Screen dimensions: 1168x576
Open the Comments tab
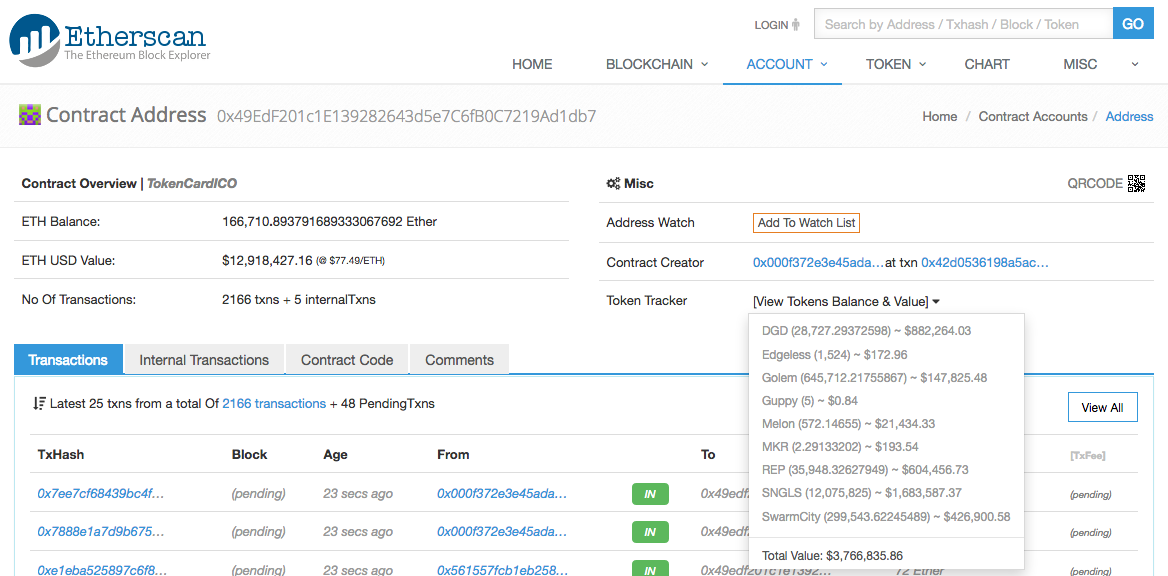tap(460, 360)
